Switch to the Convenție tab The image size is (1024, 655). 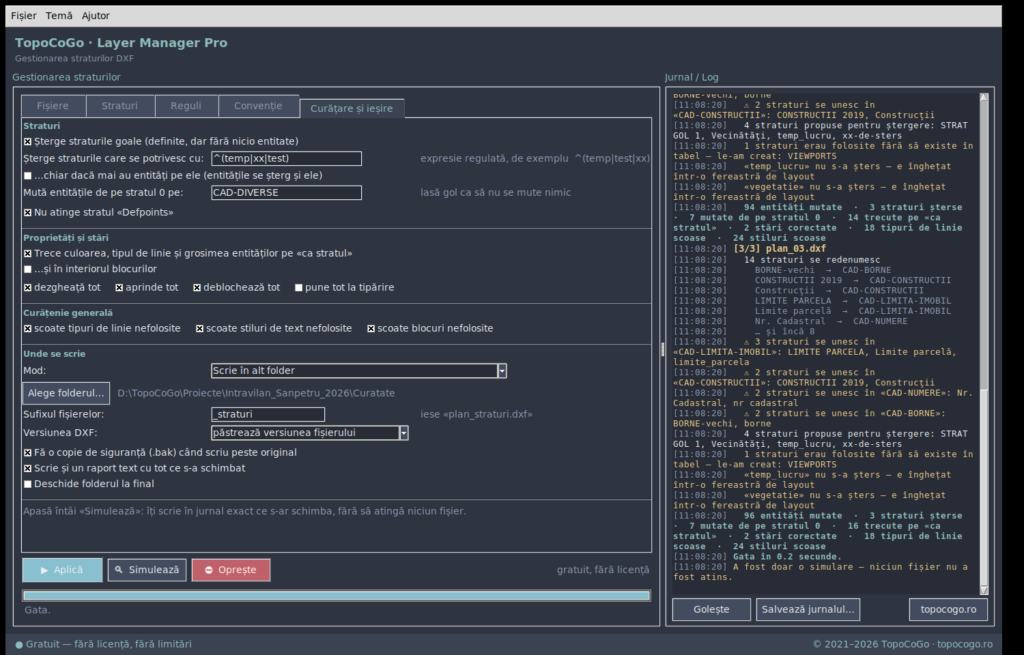[x=258, y=106]
